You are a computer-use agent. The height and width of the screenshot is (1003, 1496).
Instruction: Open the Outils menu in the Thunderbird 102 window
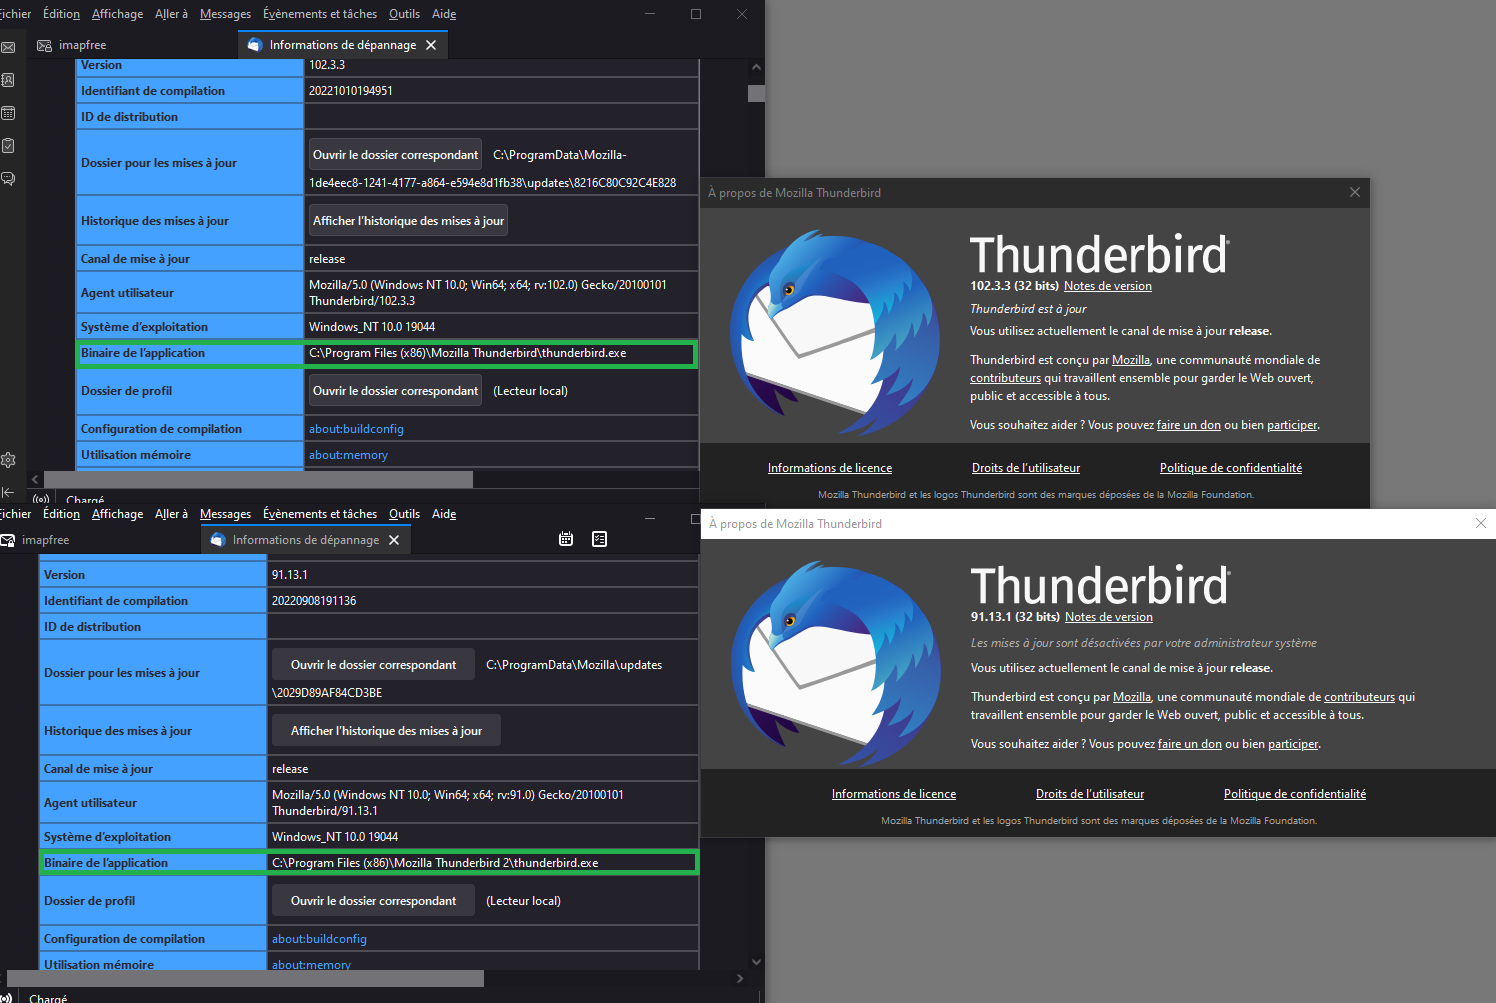coord(404,14)
